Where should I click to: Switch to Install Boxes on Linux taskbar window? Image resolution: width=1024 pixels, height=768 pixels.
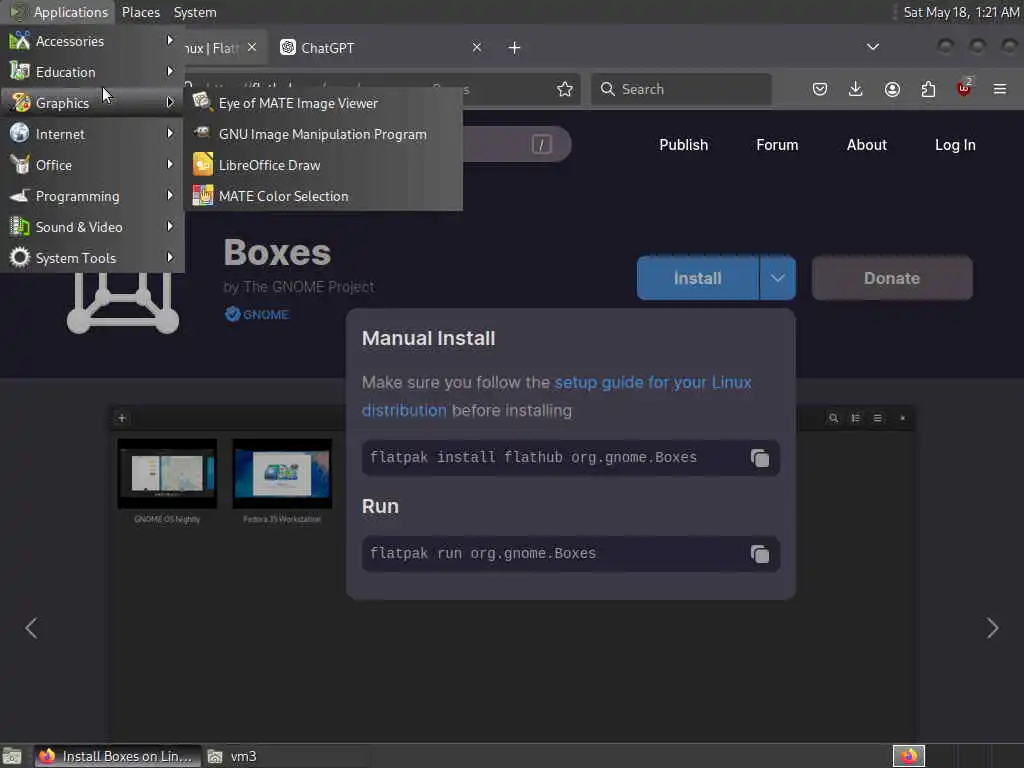pyautogui.click(x=118, y=756)
